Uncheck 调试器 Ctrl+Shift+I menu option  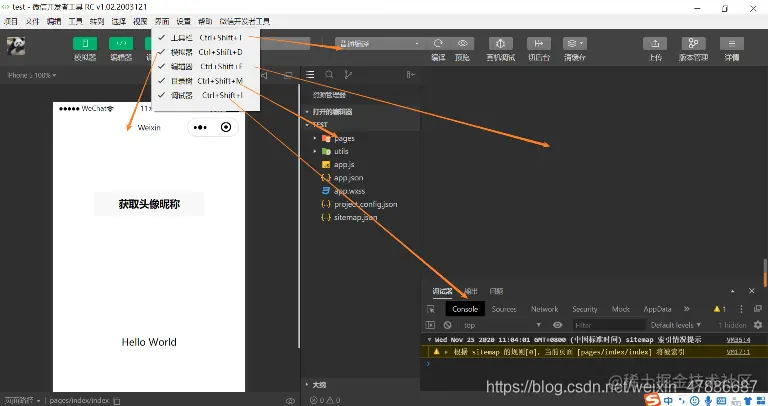click(x=206, y=95)
